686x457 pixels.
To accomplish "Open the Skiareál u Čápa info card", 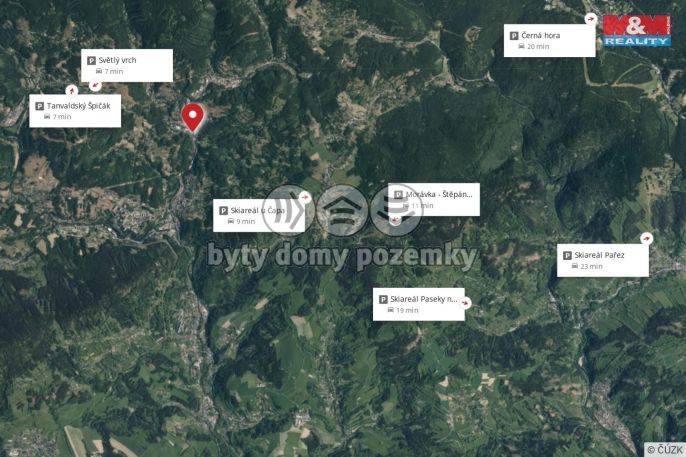I will 259,216.
